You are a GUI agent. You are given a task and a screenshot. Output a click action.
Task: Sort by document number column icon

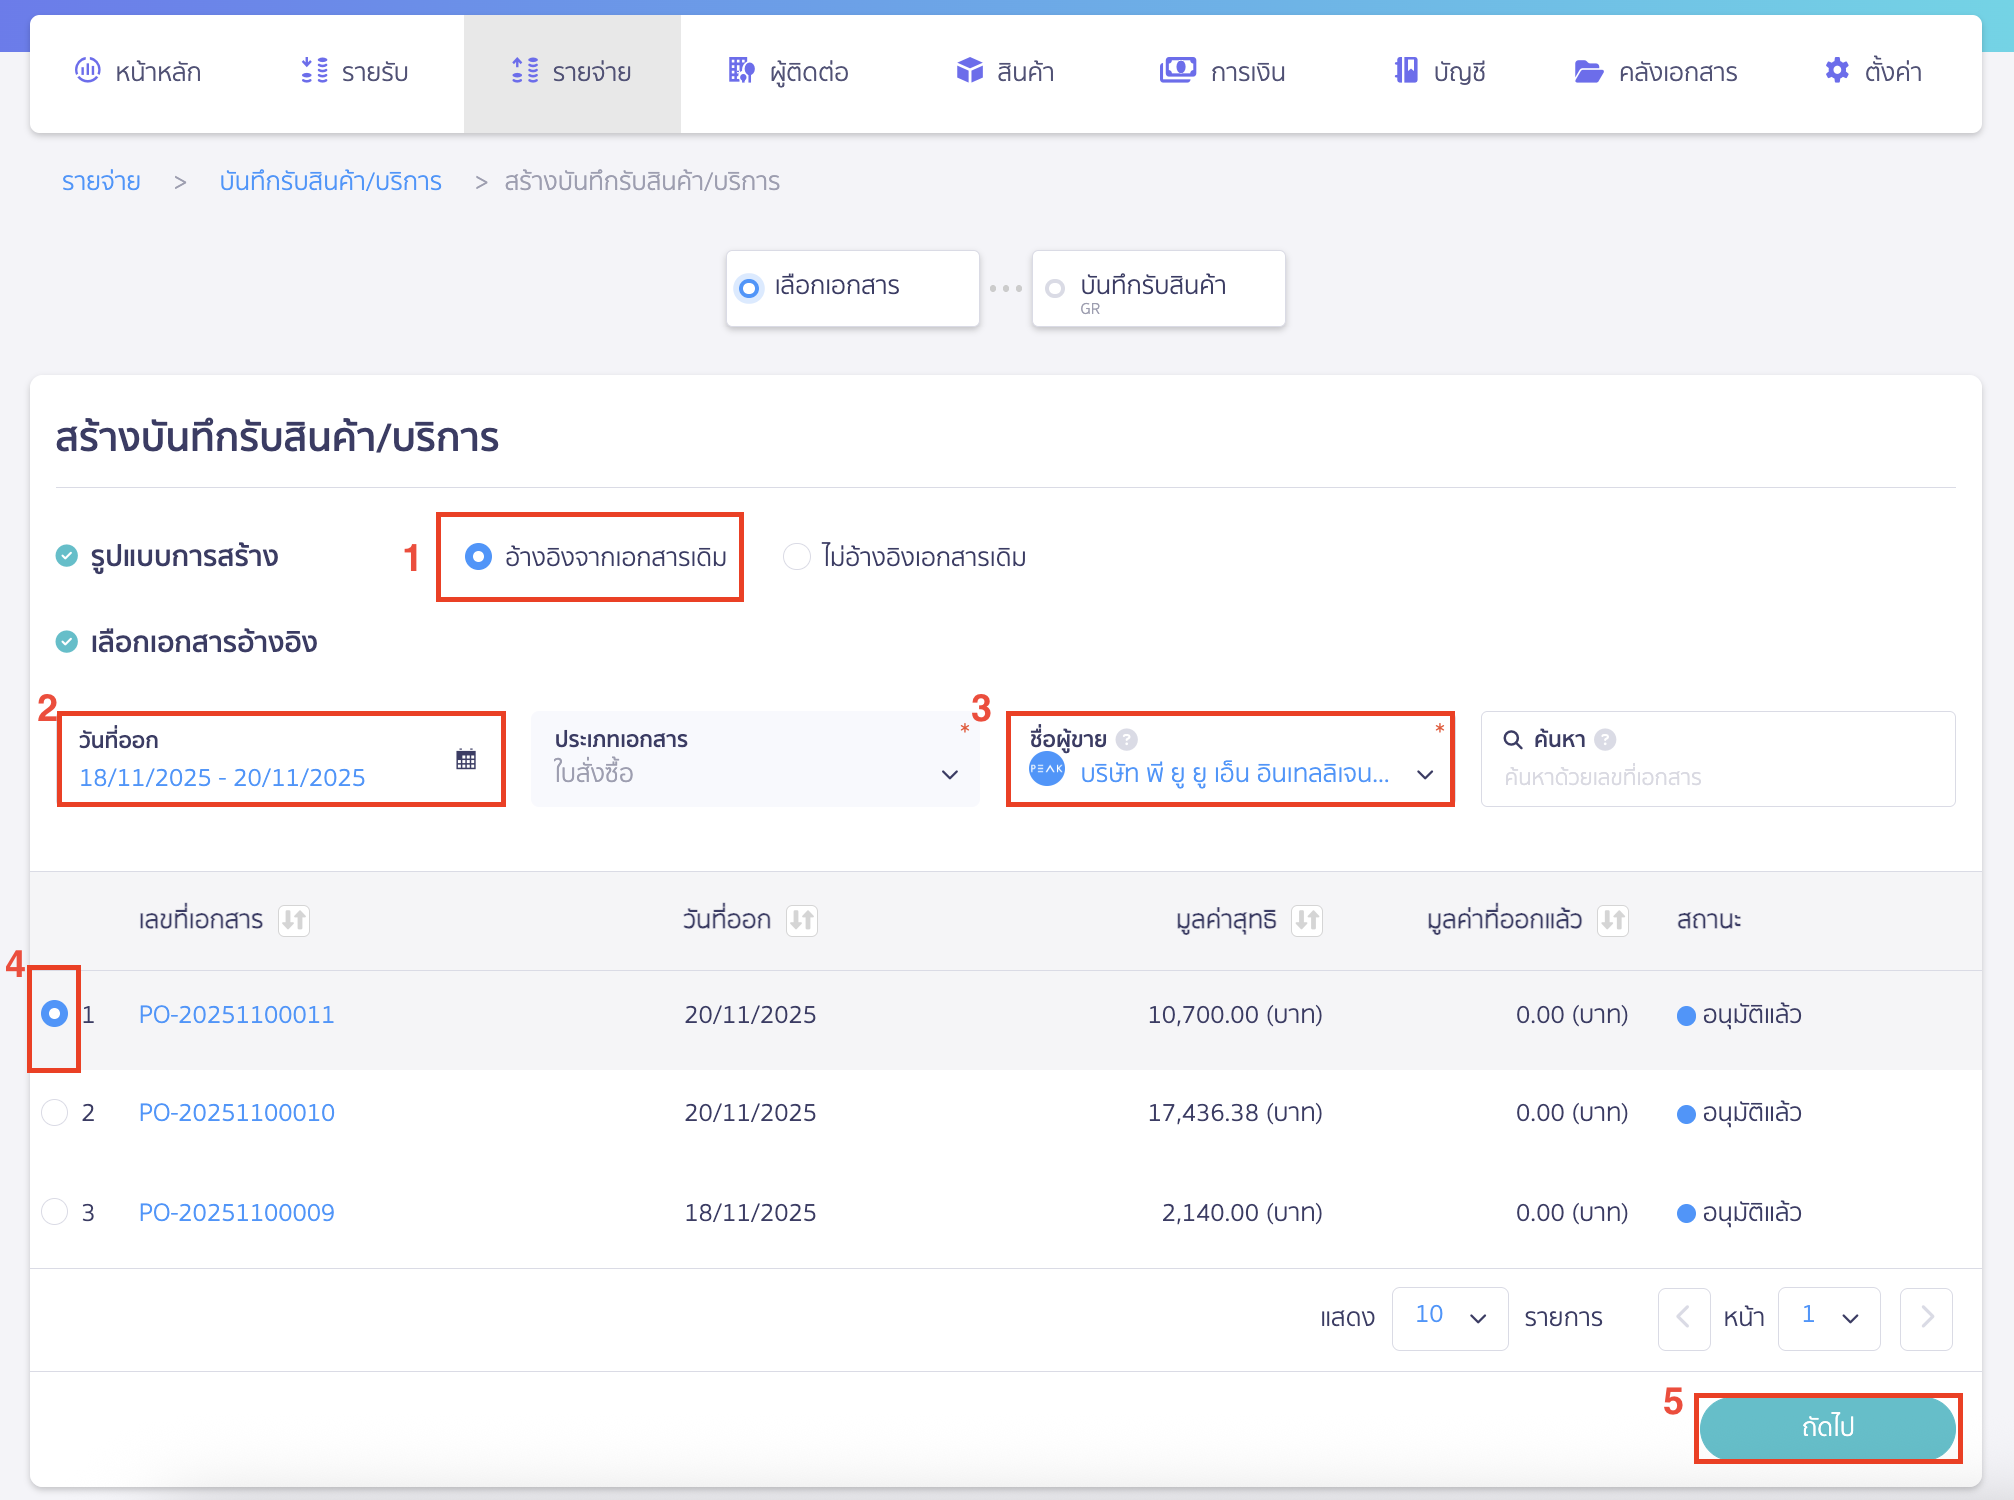[x=294, y=920]
